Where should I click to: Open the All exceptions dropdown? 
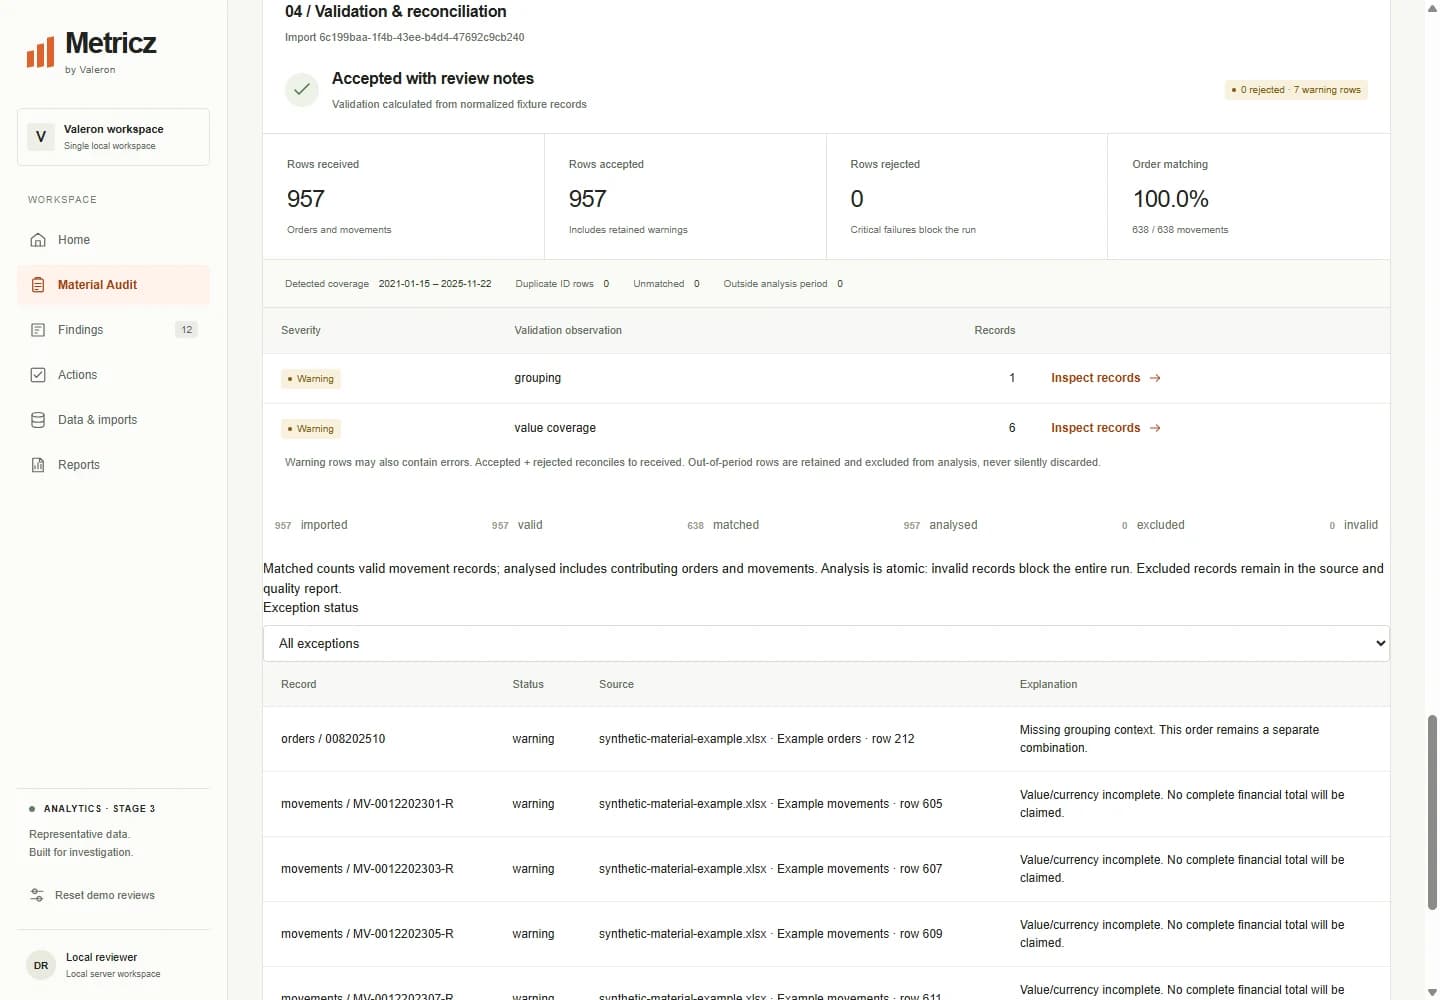(826, 643)
